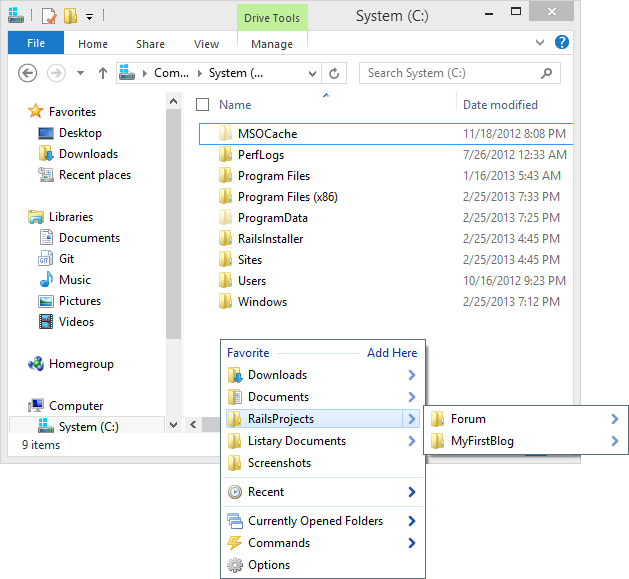Open Currently Opened Folders submenu
Image resolution: width=629 pixels, height=579 pixels.
[x=323, y=521]
